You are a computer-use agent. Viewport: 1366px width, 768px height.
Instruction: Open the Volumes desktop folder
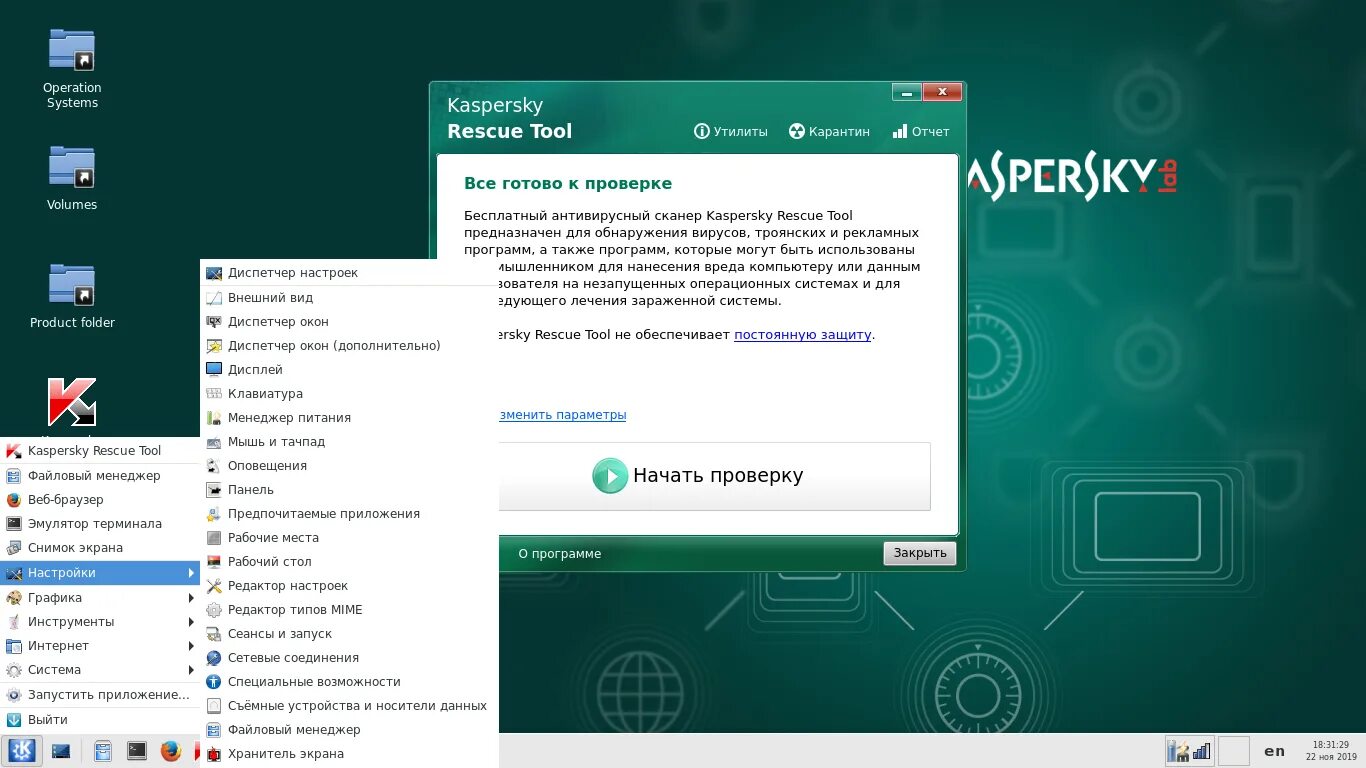(72, 177)
